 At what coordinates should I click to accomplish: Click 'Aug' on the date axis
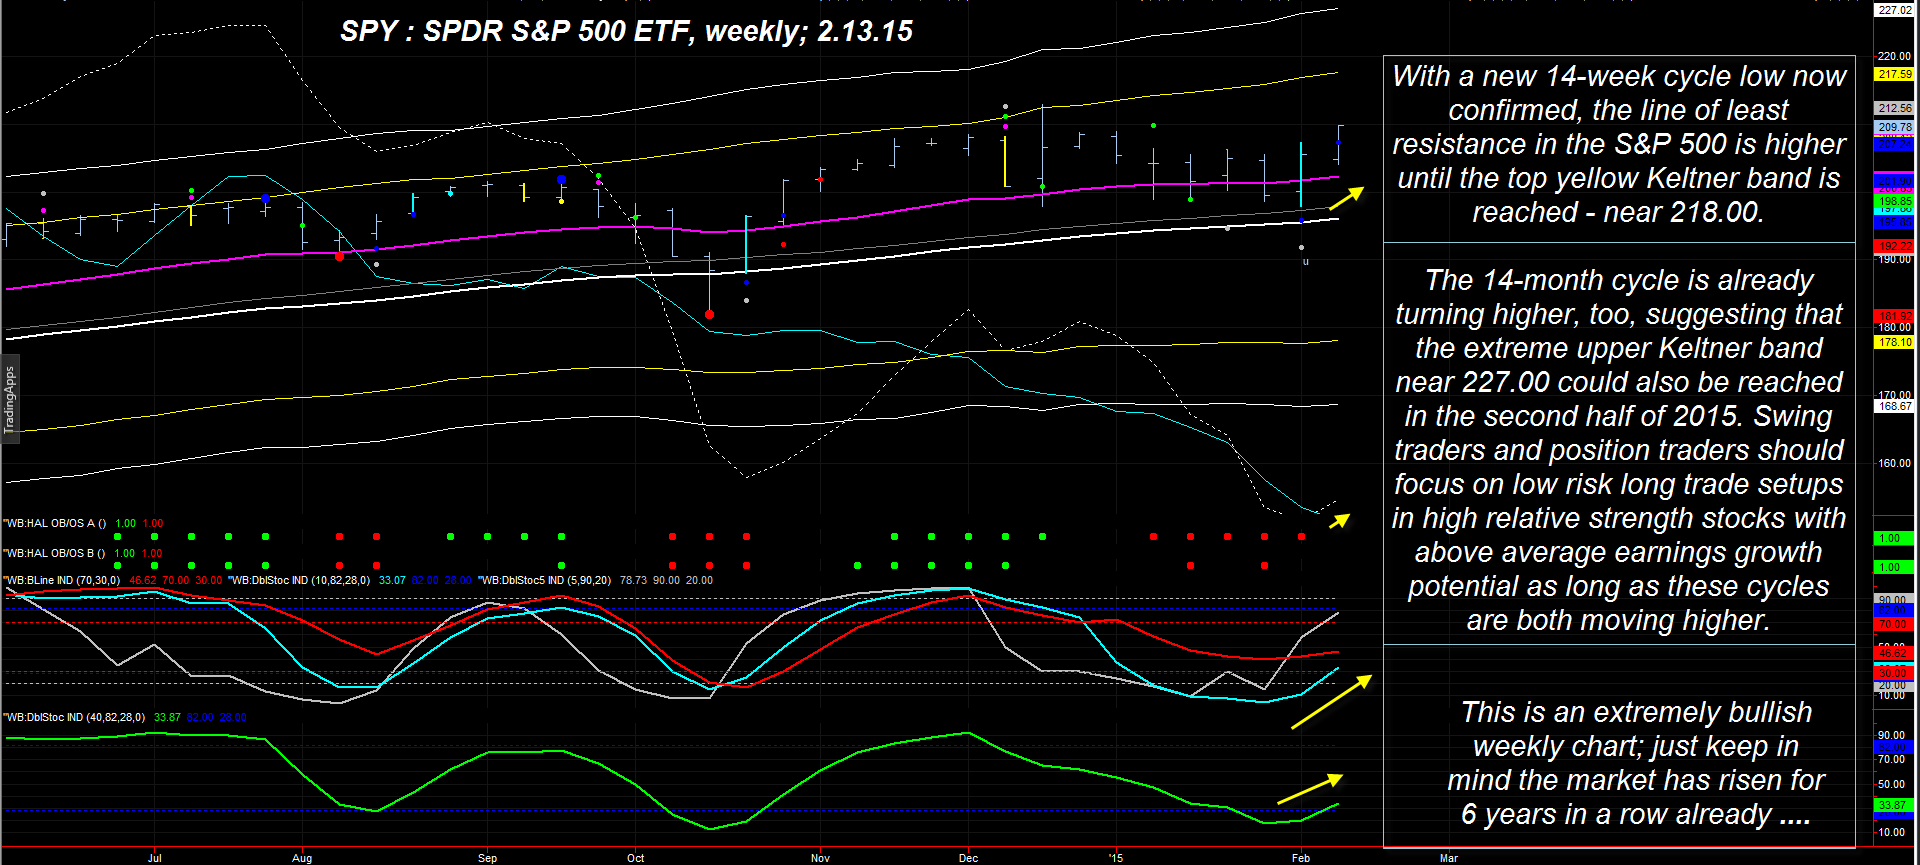pyautogui.click(x=302, y=858)
